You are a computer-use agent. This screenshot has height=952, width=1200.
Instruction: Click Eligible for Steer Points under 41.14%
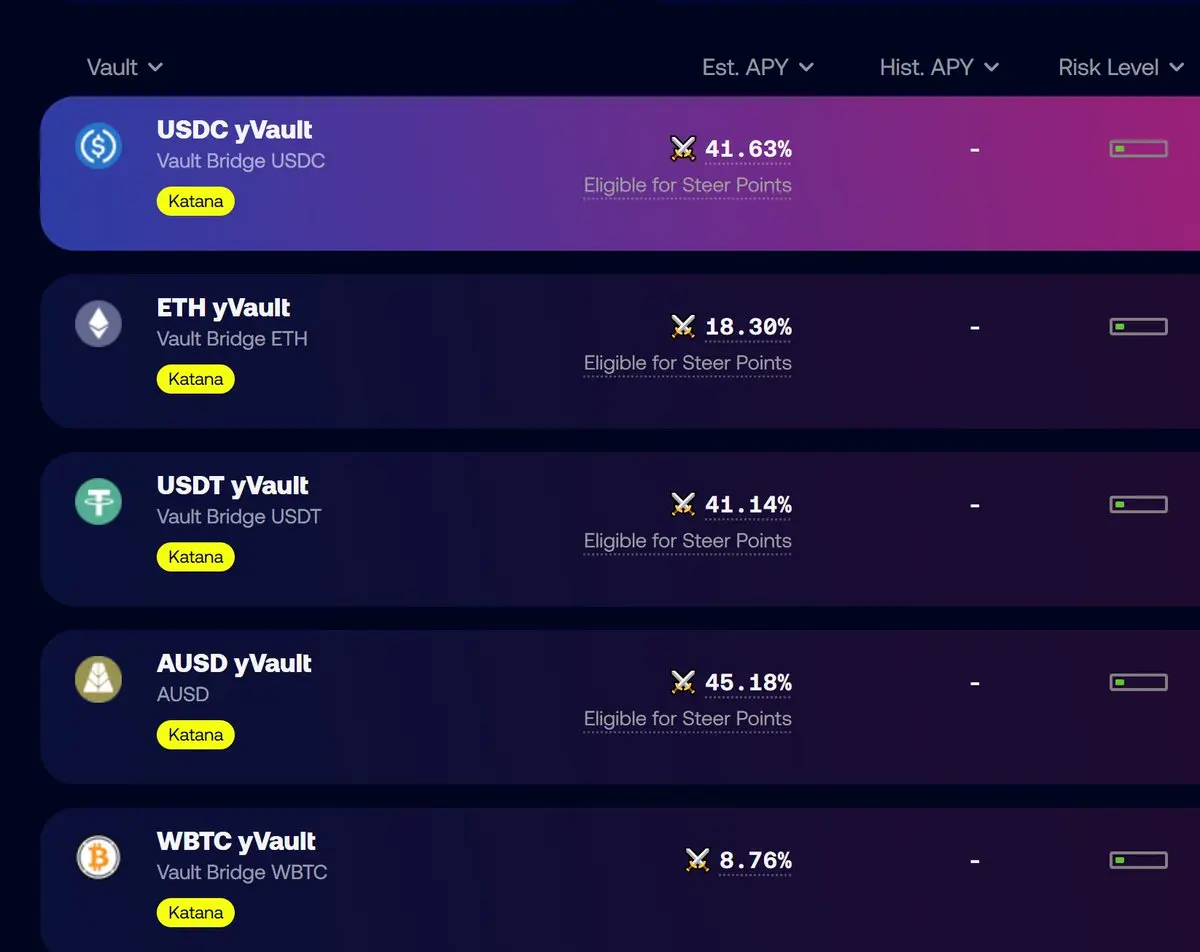coord(687,541)
